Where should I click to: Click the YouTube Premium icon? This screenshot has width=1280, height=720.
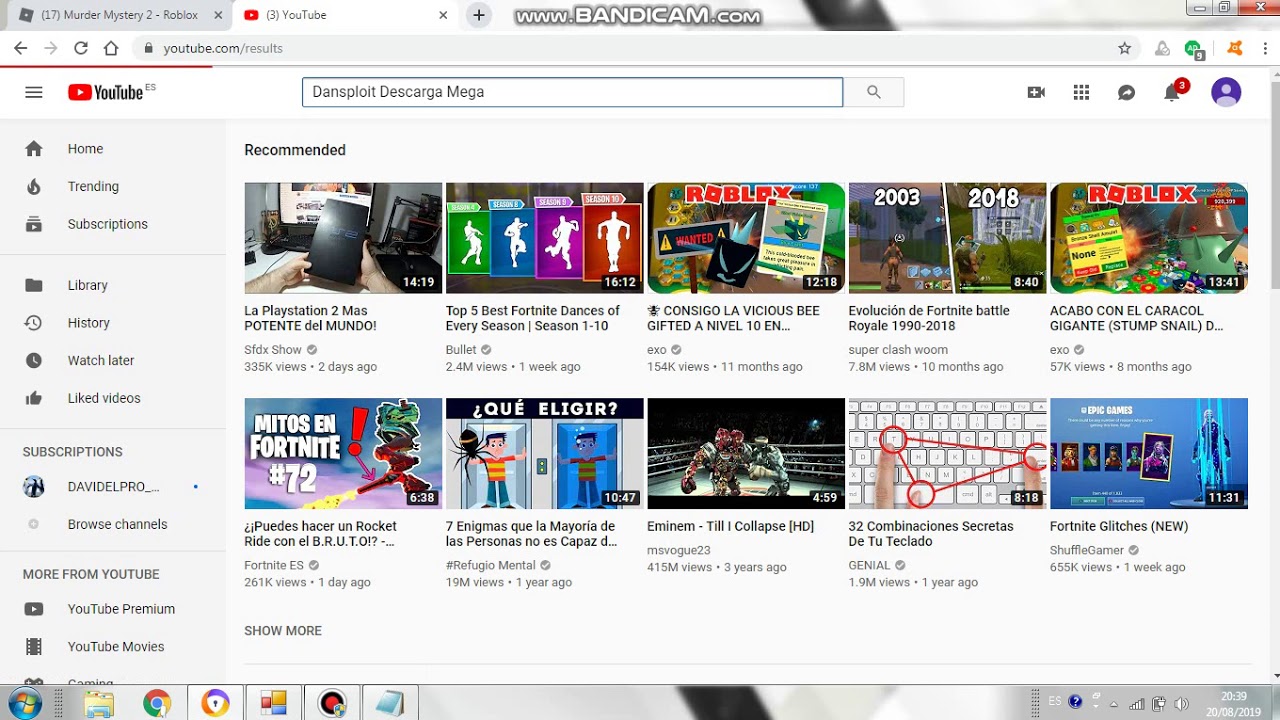pyautogui.click(x=34, y=609)
